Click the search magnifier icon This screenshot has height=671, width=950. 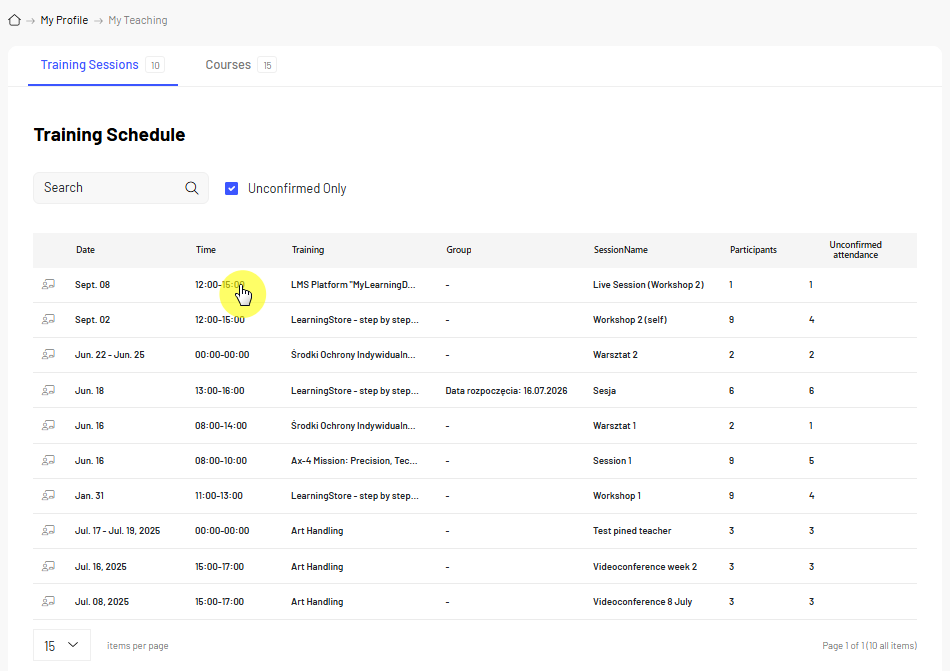[x=191, y=188]
